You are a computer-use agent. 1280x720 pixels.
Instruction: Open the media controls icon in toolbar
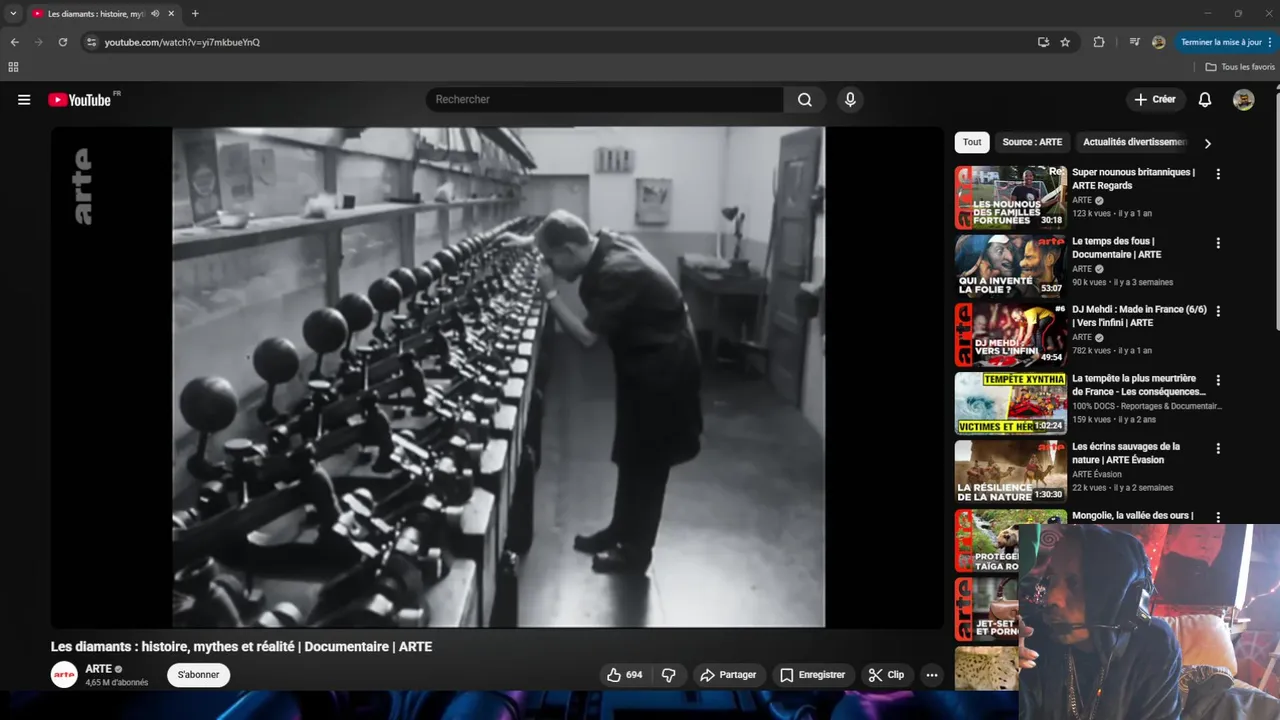(1134, 42)
